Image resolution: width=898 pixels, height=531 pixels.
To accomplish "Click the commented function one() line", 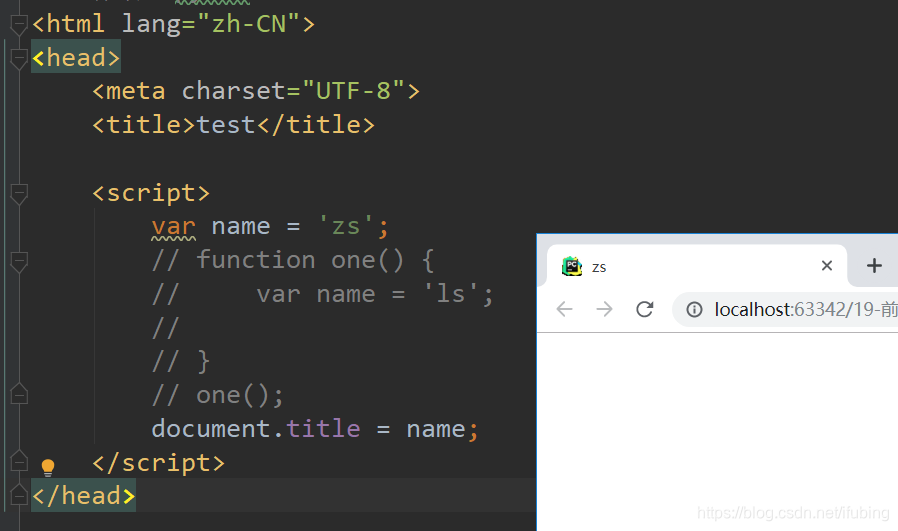I will pyautogui.click(x=293, y=261).
